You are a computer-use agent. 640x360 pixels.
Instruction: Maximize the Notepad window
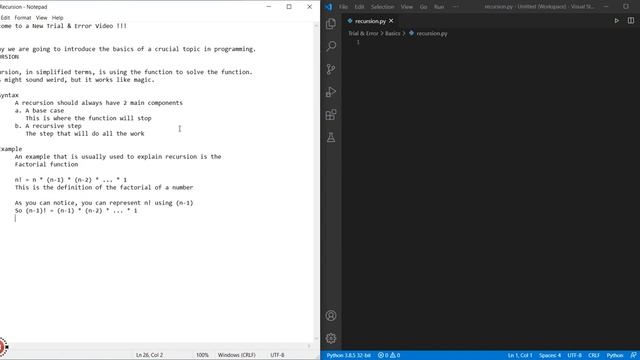click(289, 7)
